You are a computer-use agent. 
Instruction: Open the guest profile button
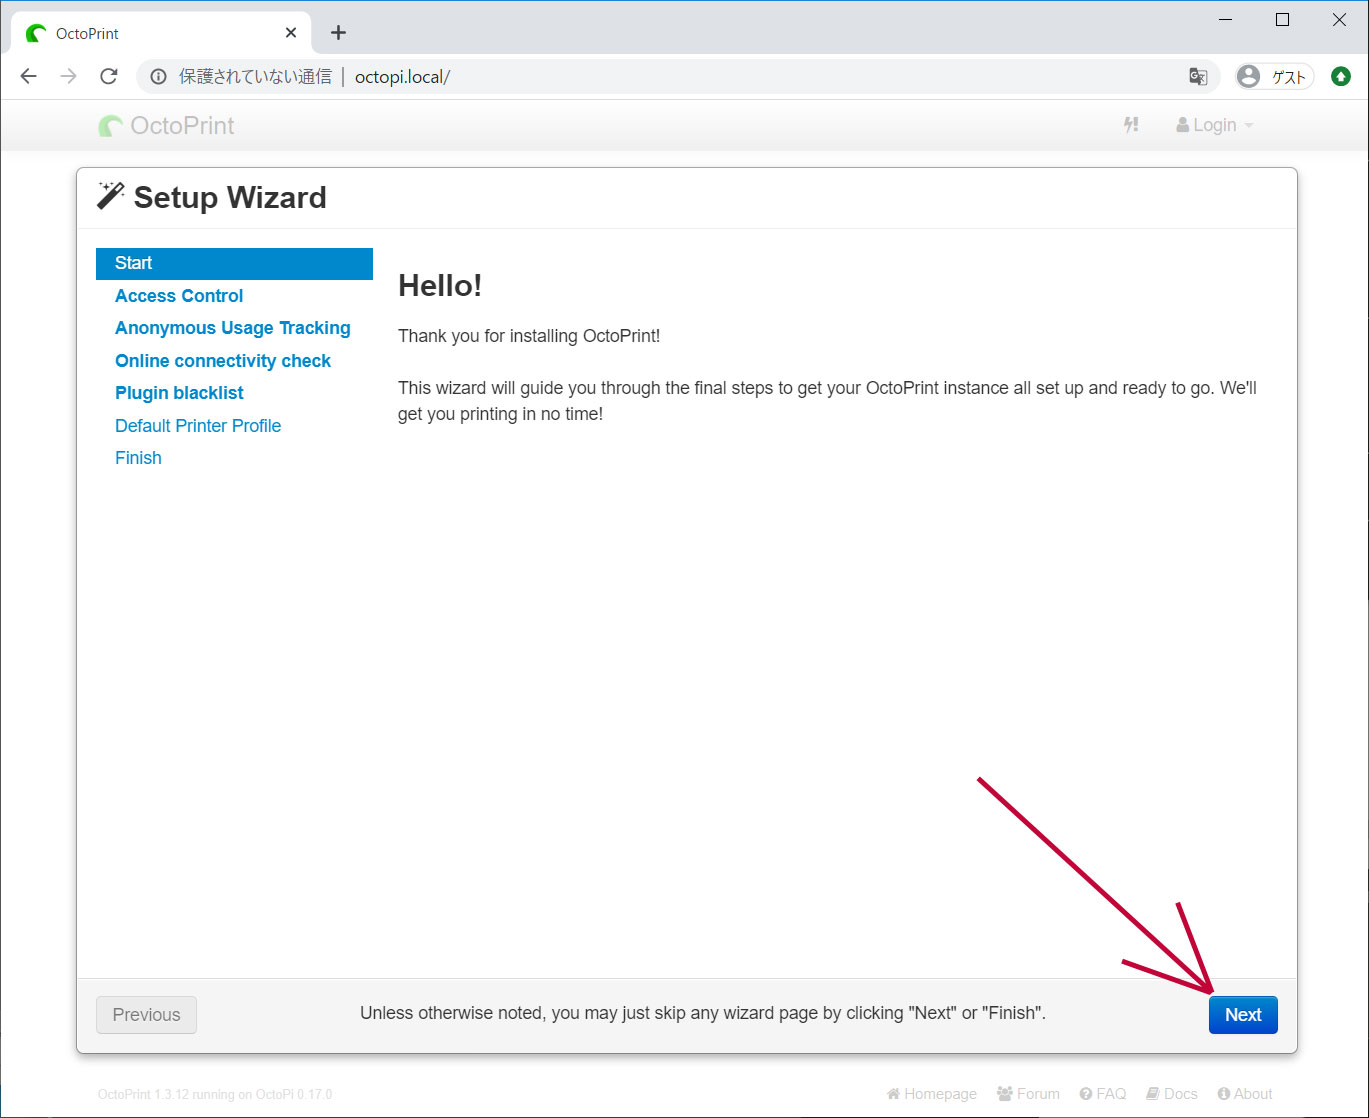point(1275,77)
